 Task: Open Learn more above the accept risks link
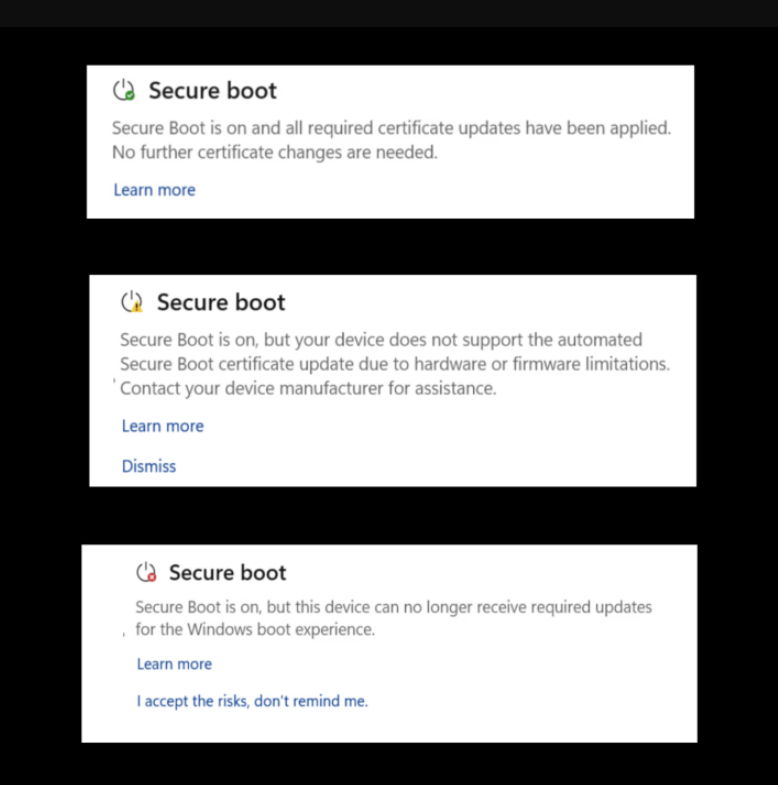(174, 664)
